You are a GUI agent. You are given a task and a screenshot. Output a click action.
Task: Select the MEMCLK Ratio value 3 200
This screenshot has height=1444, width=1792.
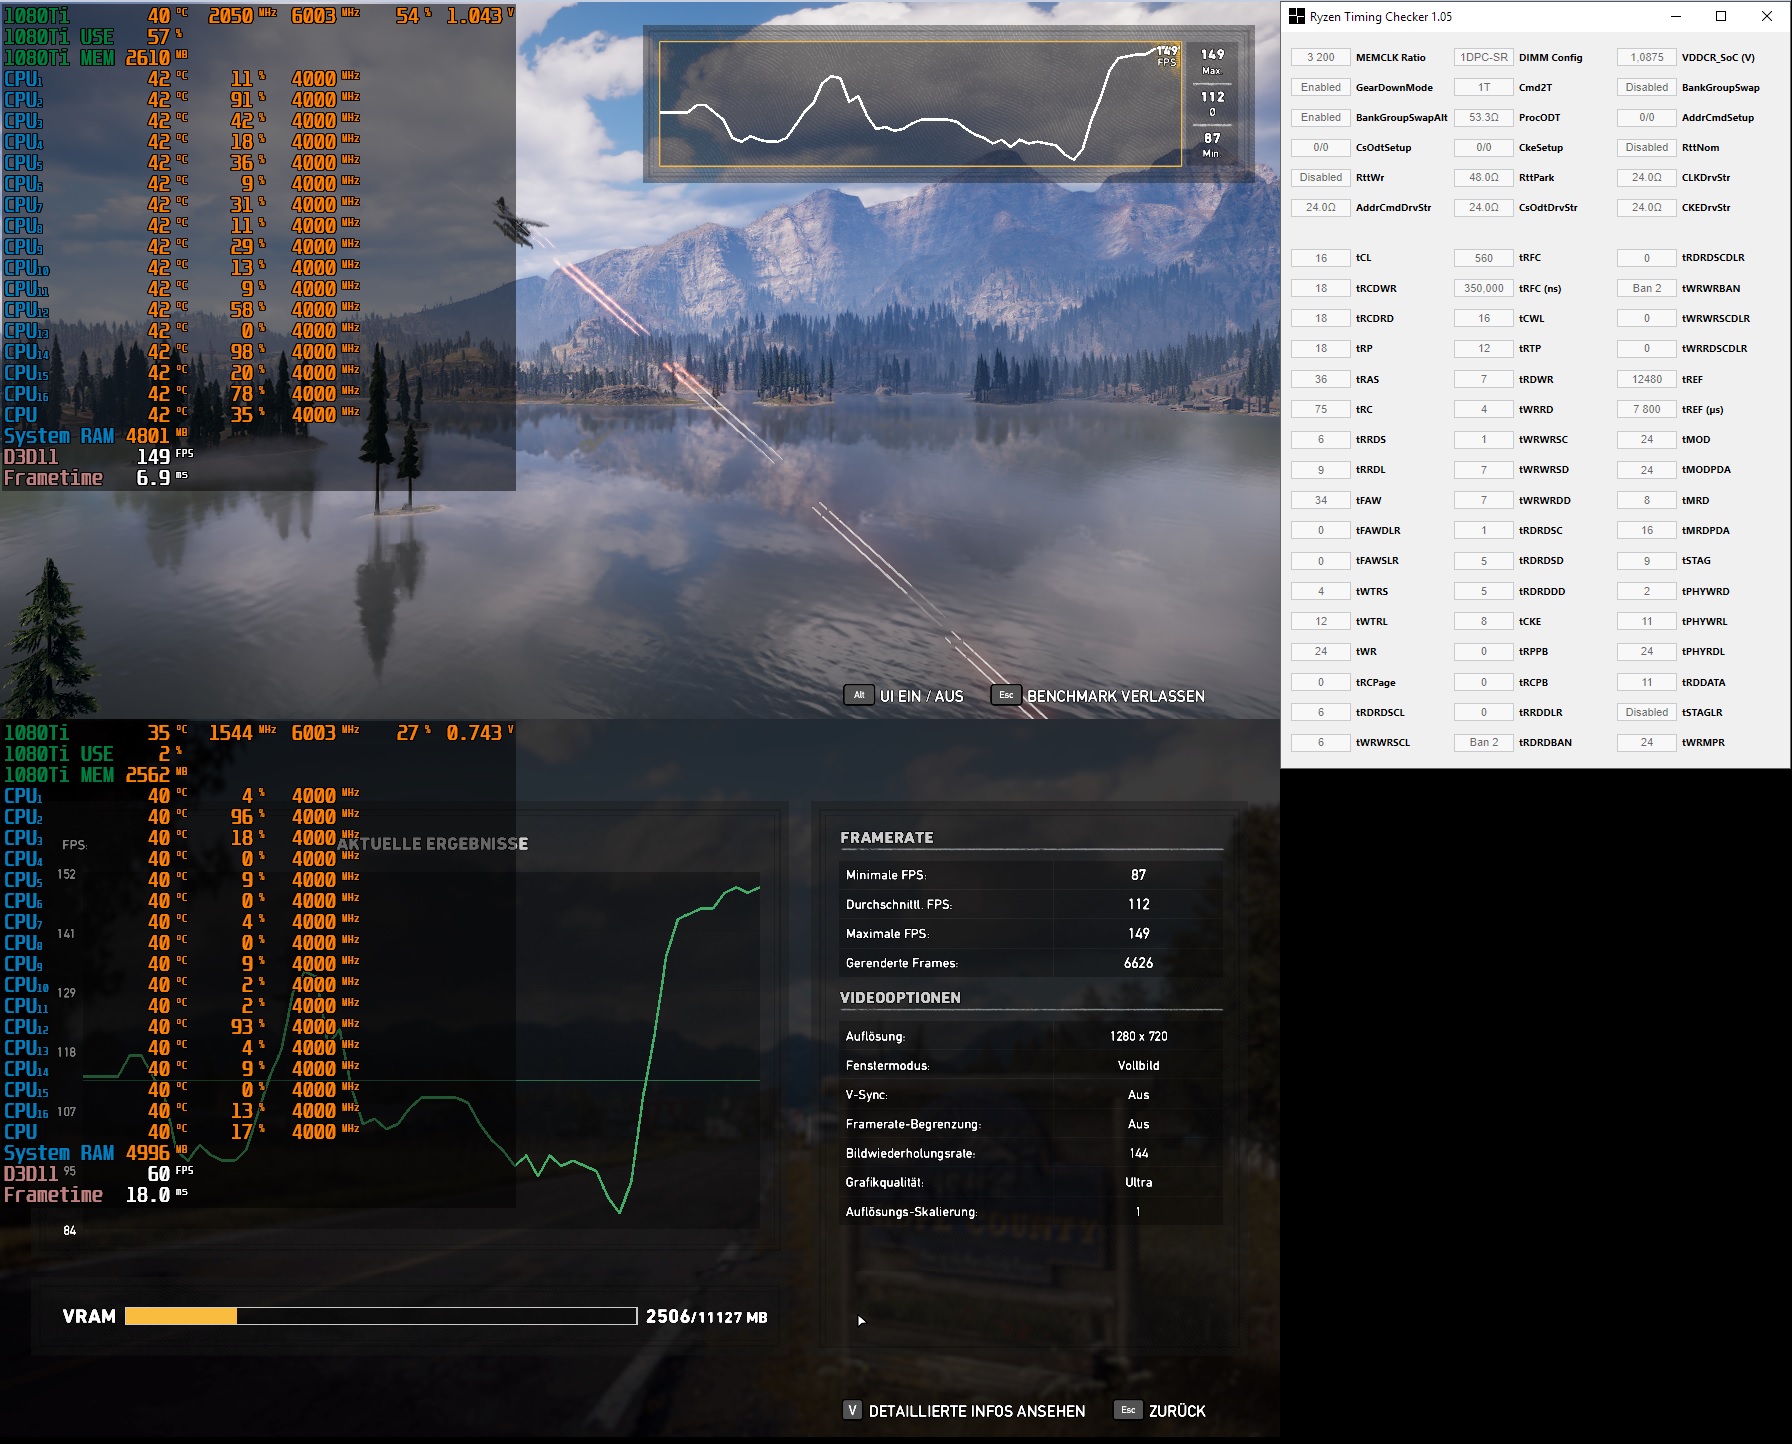tap(1321, 57)
